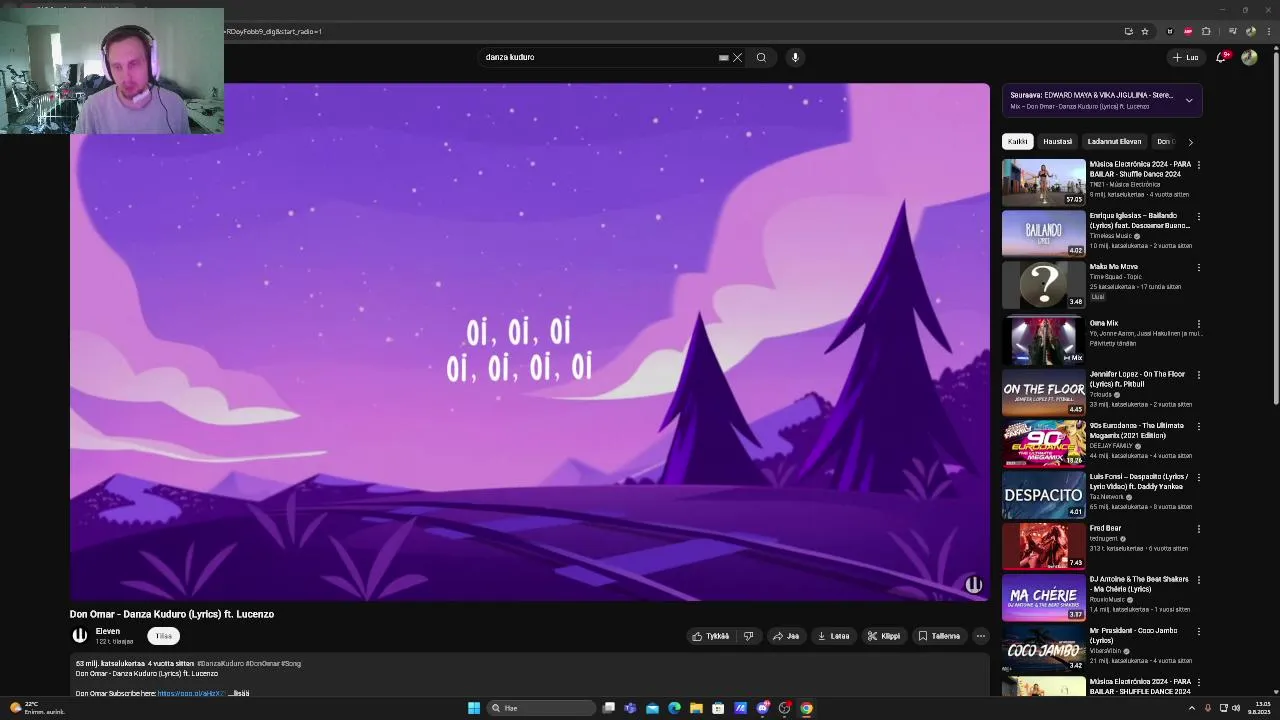Open the Windows Start menu
1280x720 pixels.
474,708
